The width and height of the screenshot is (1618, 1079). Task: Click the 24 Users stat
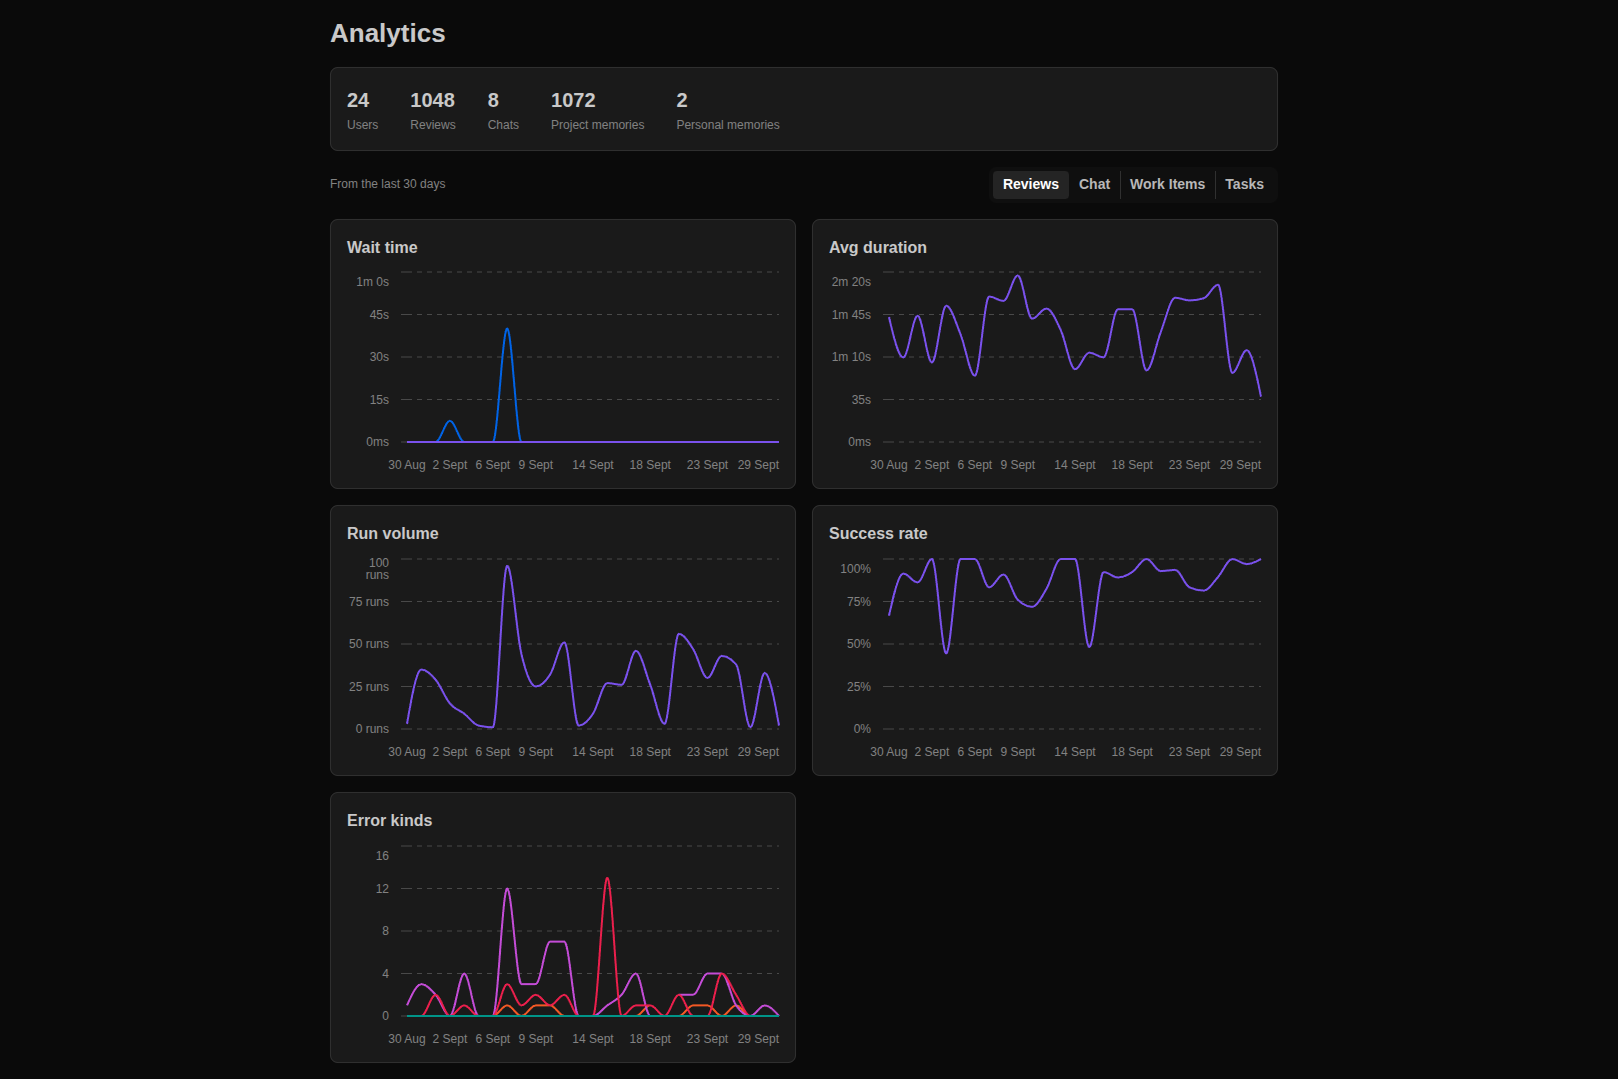(x=362, y=110)
